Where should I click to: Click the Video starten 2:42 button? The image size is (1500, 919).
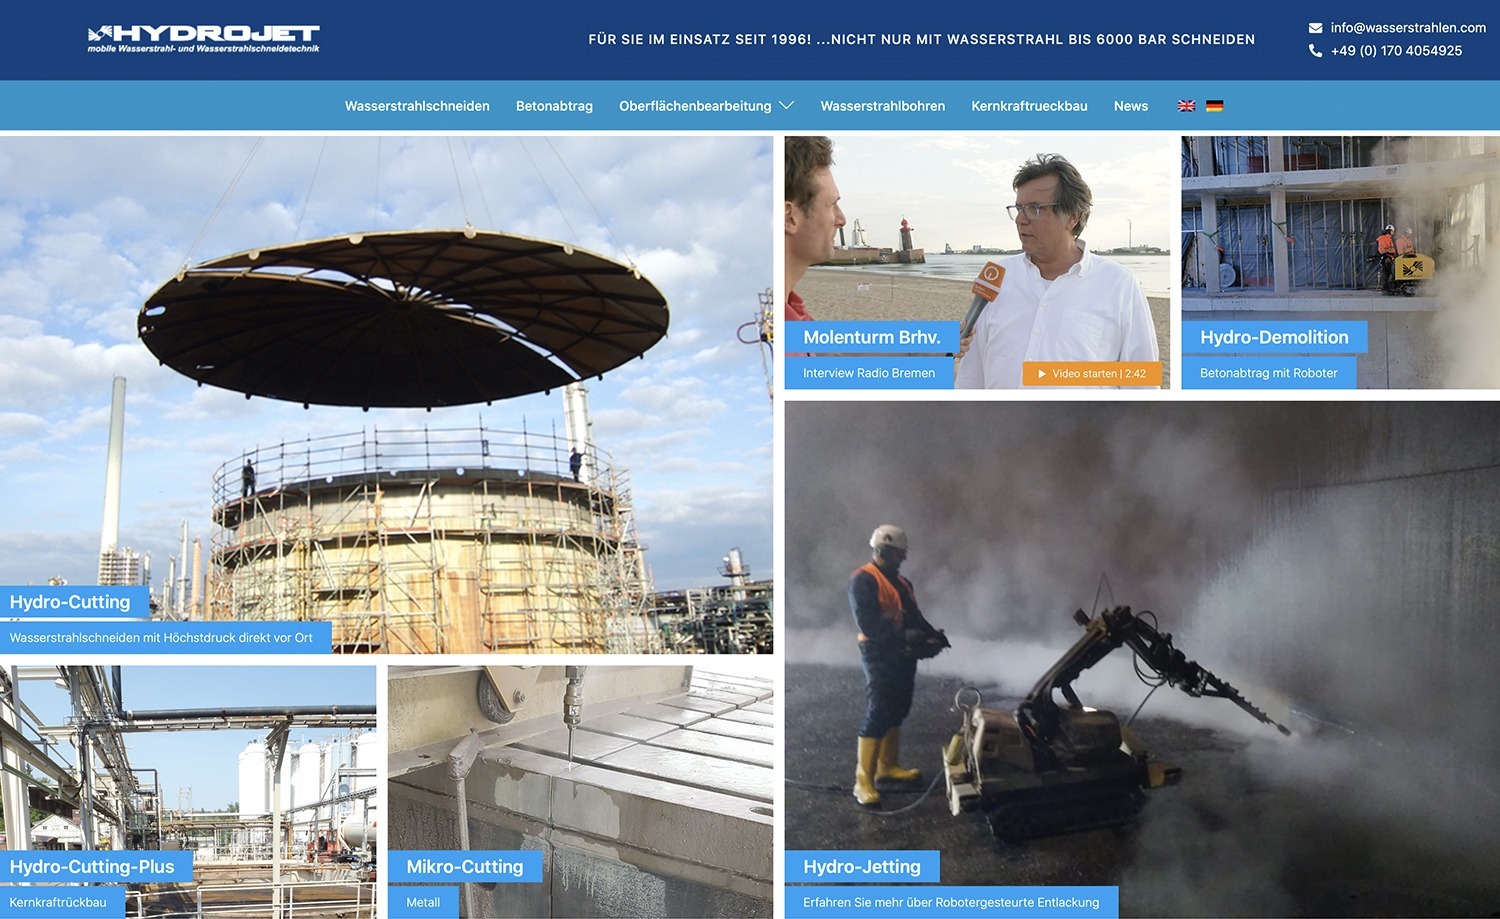click(x=1093, y=373)
